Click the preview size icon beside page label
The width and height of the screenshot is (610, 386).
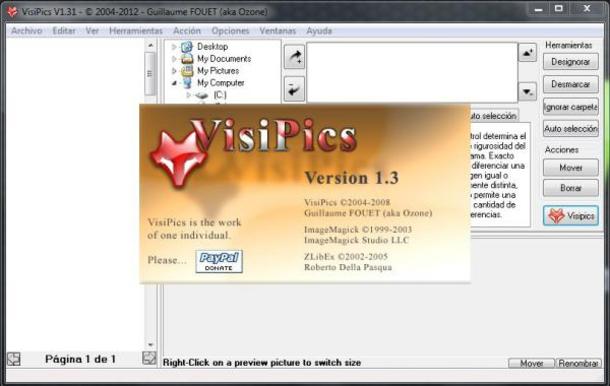click(149, 358)
